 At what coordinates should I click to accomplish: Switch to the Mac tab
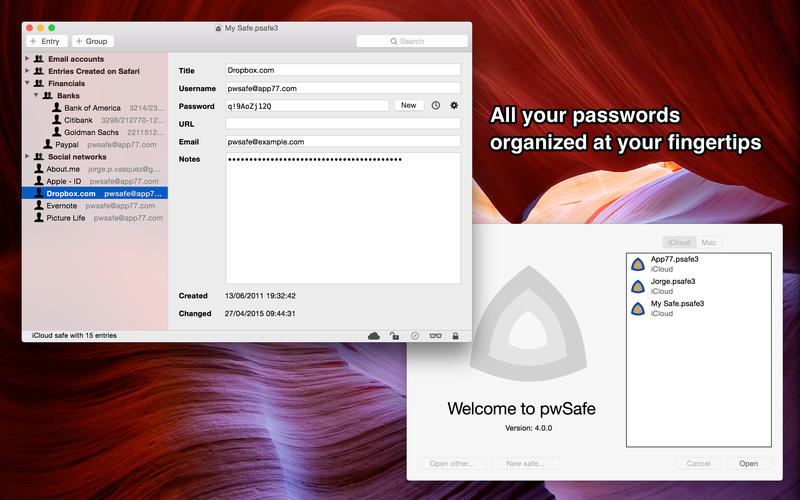709,243
